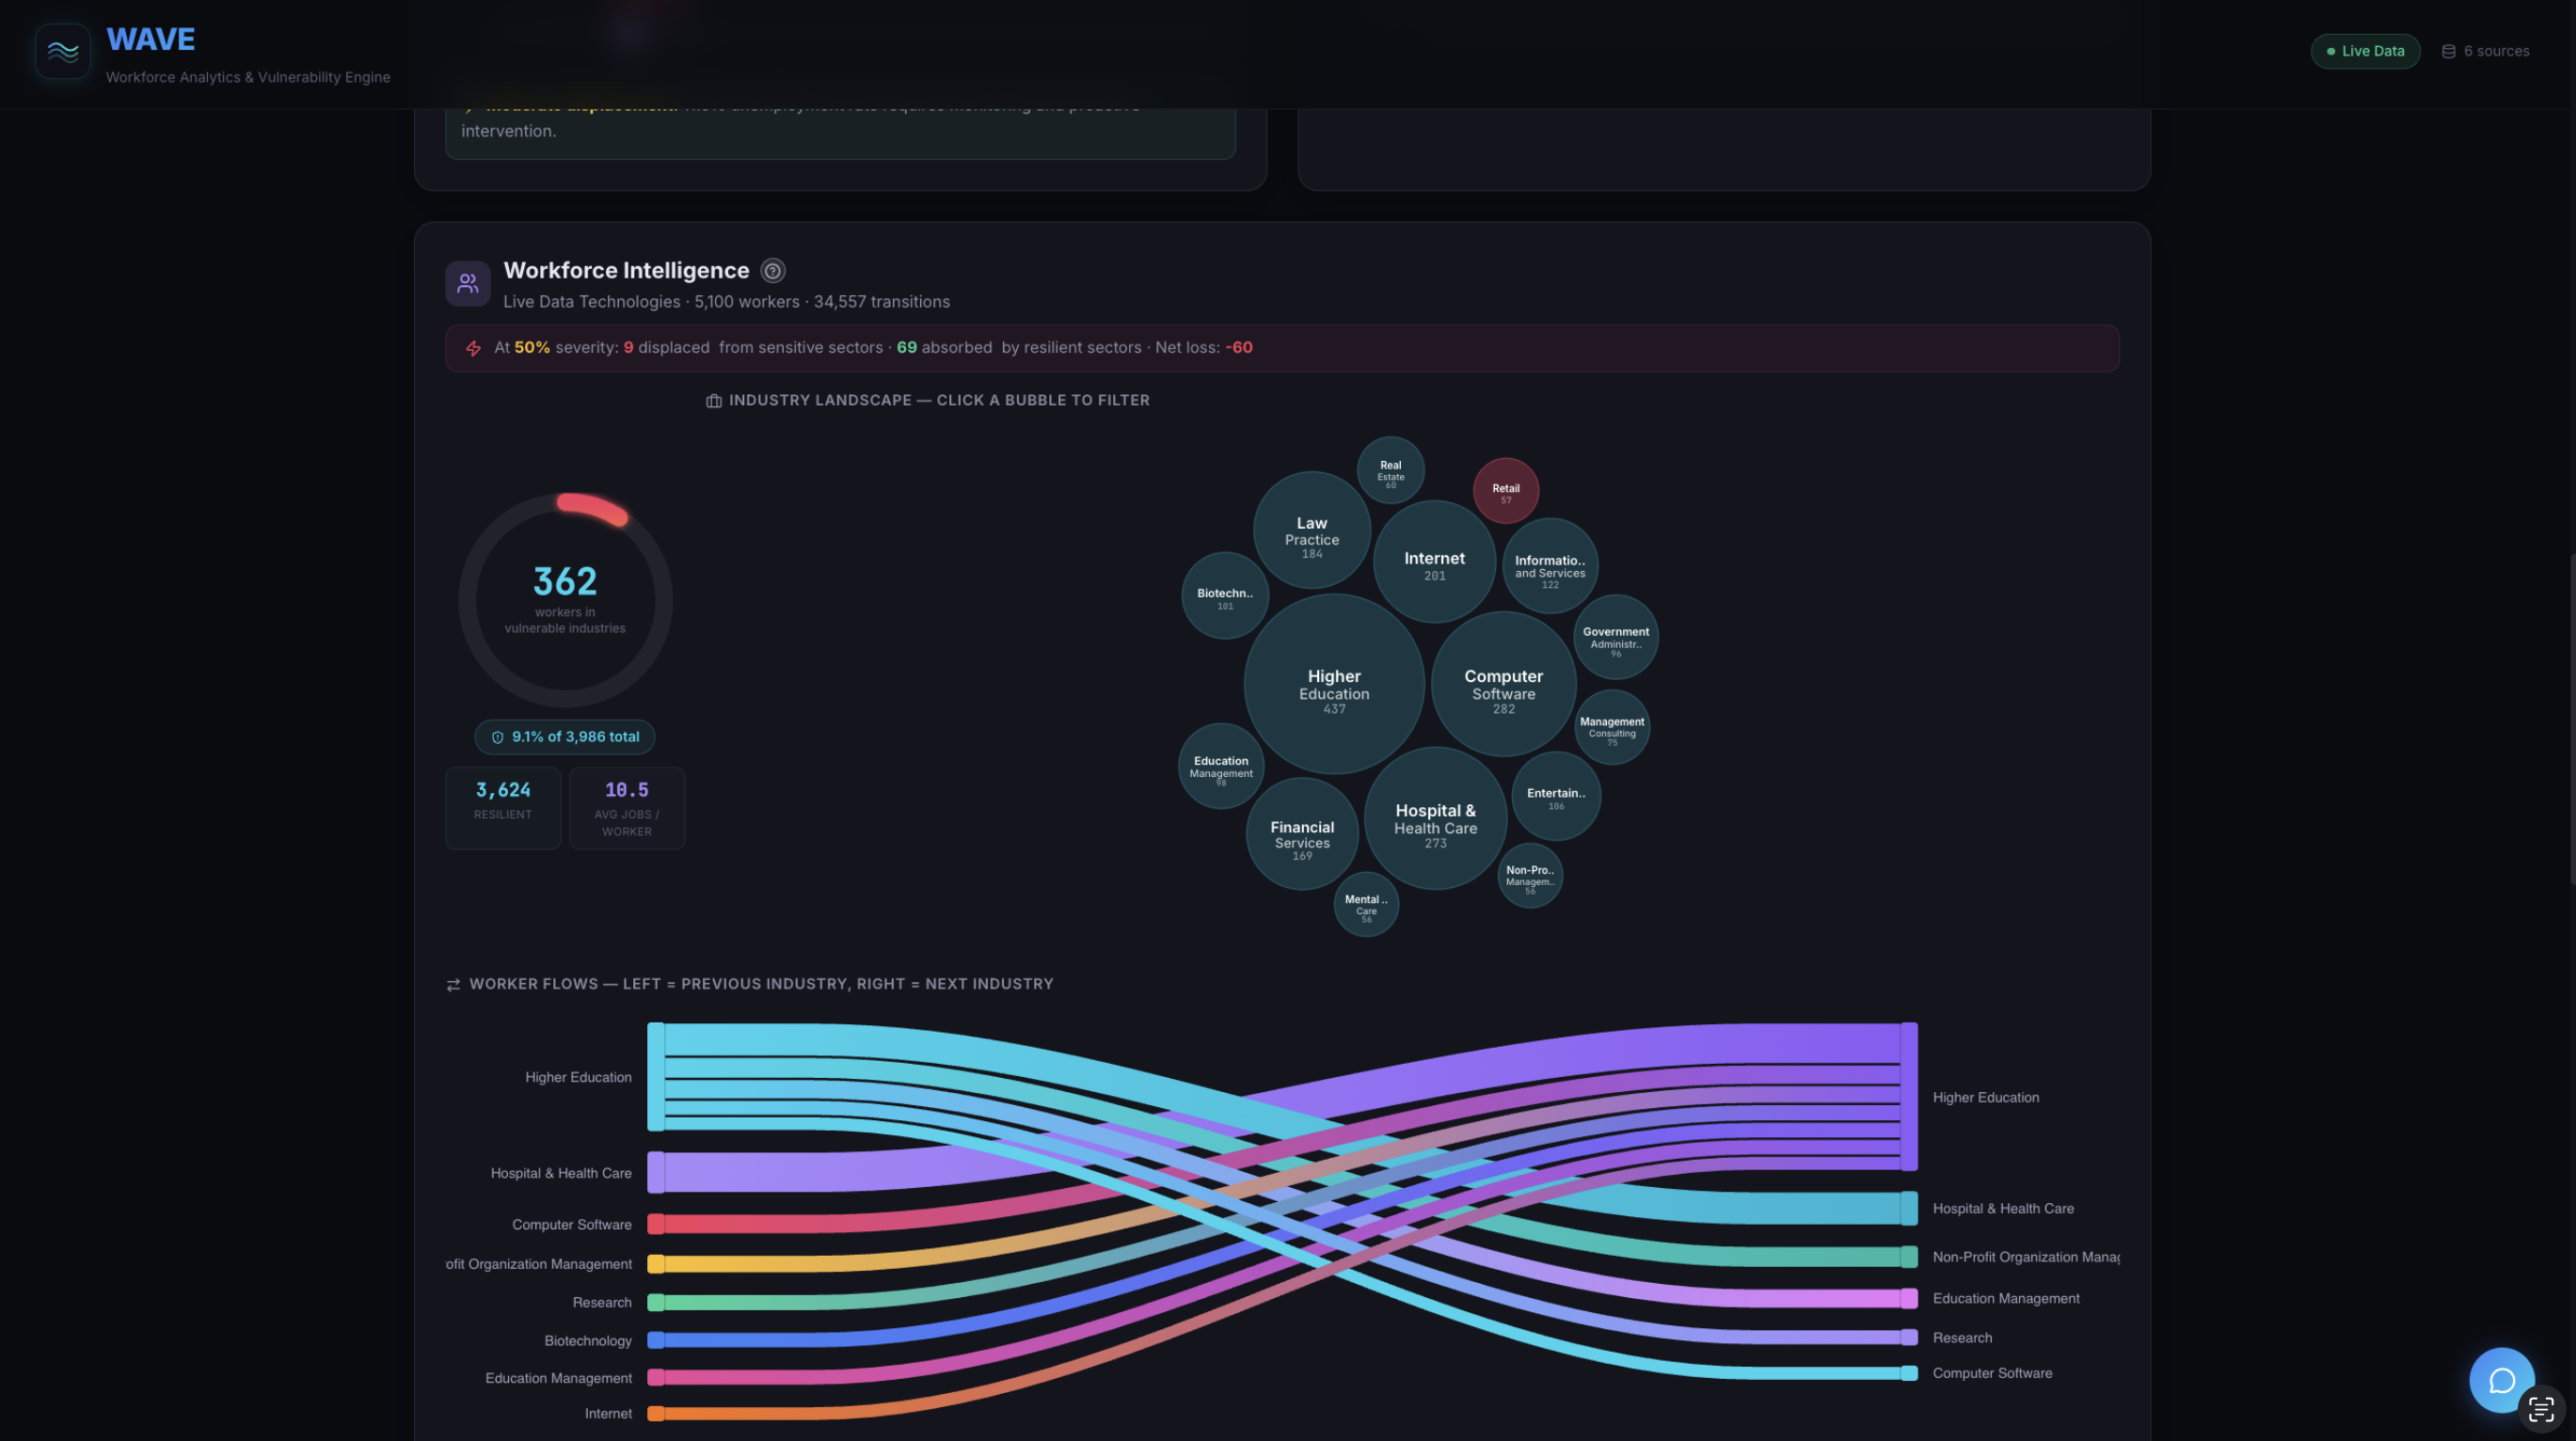
Task: Select the red Retail bubble
Action: point(1505,491)
